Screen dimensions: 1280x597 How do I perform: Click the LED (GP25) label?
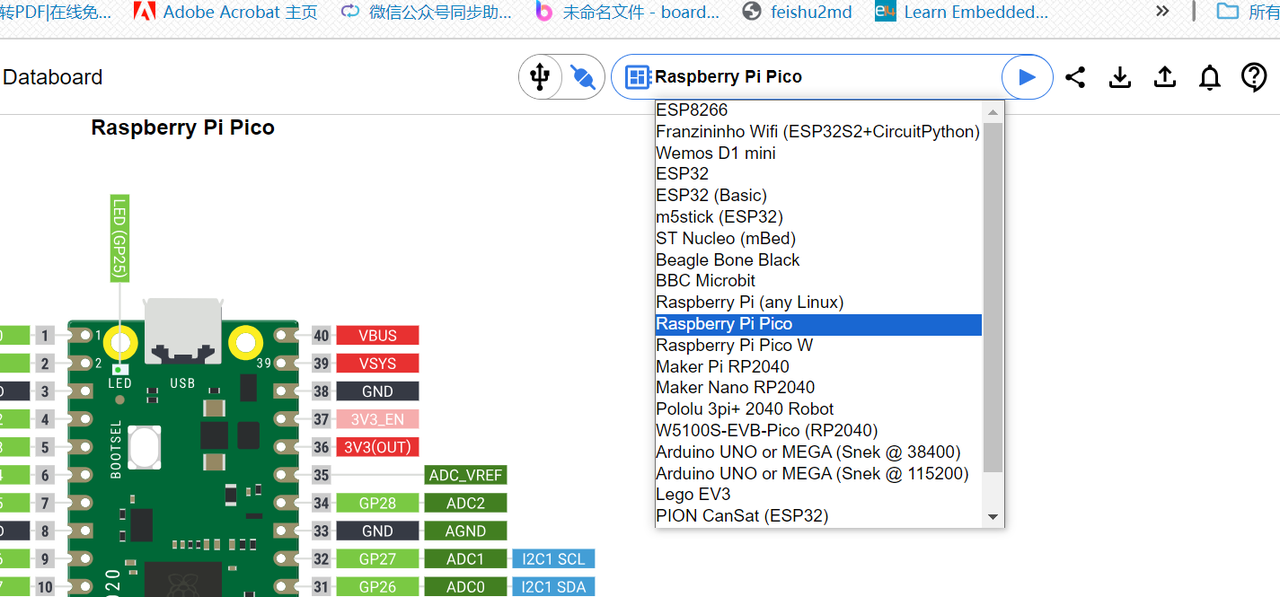[119, 238]
